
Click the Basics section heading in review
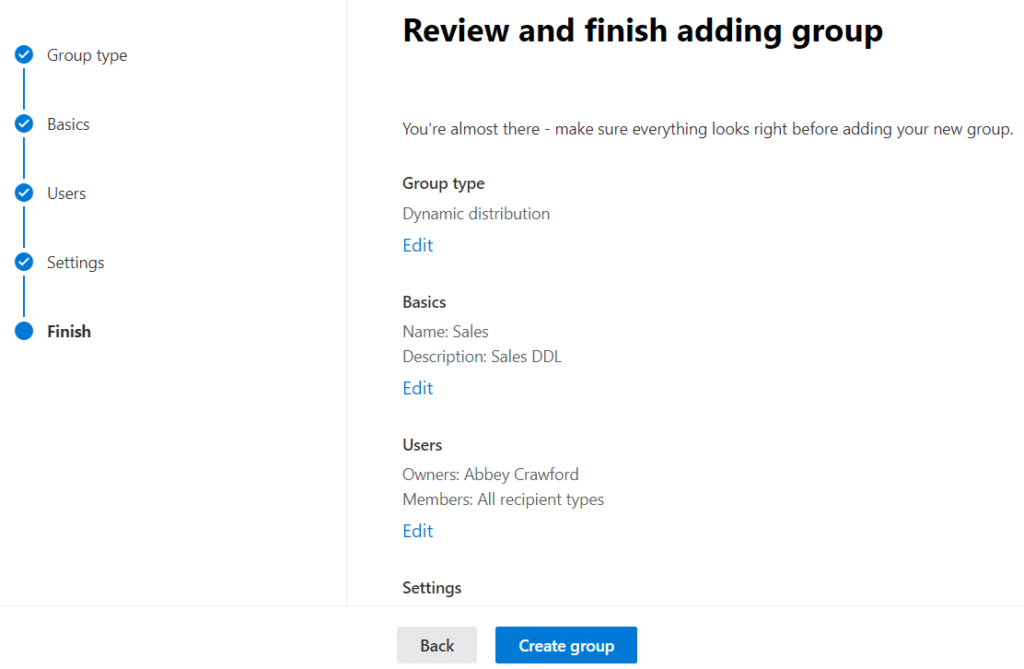tap(424, 302)
